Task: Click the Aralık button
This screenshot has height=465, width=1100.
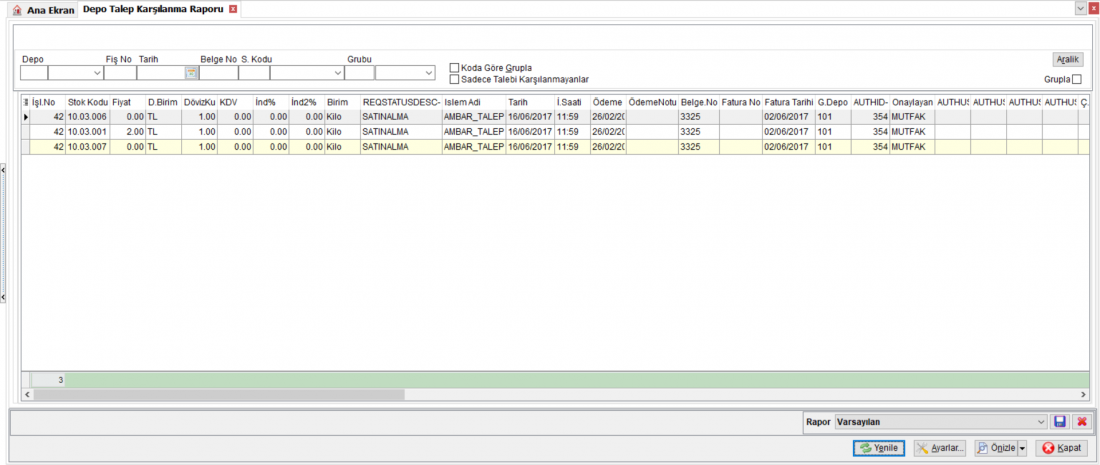Action: 1070,60
